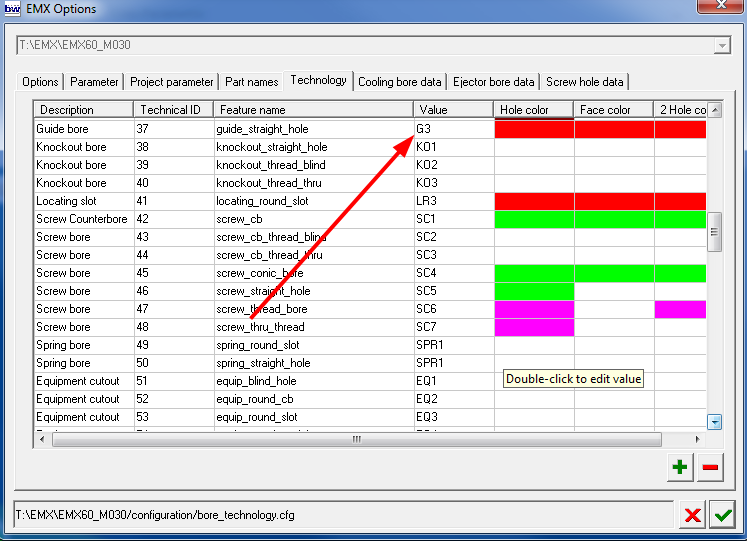
Task: Click Technical ID 49 cell
Action: (174, 345)
